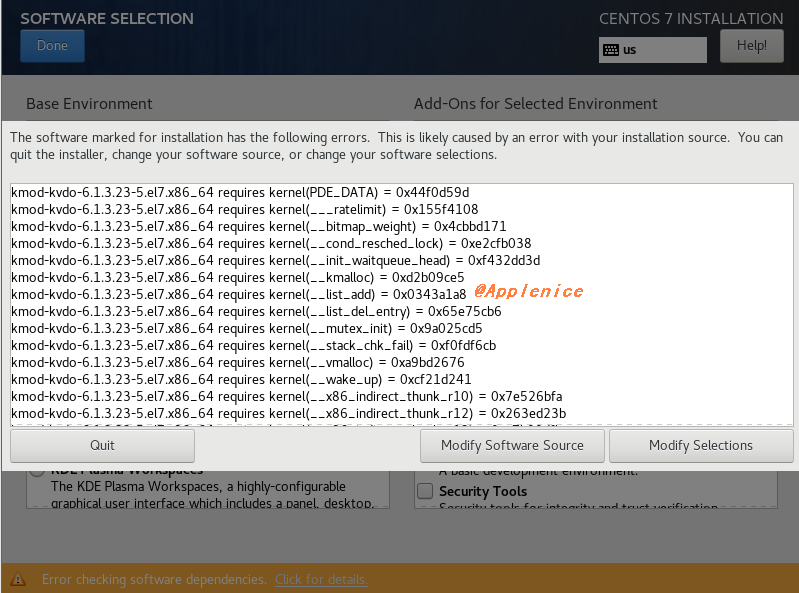Screen dimensions: 799x593
Task: Open the 'Click for details' link
Action: (x=321, y=580)
